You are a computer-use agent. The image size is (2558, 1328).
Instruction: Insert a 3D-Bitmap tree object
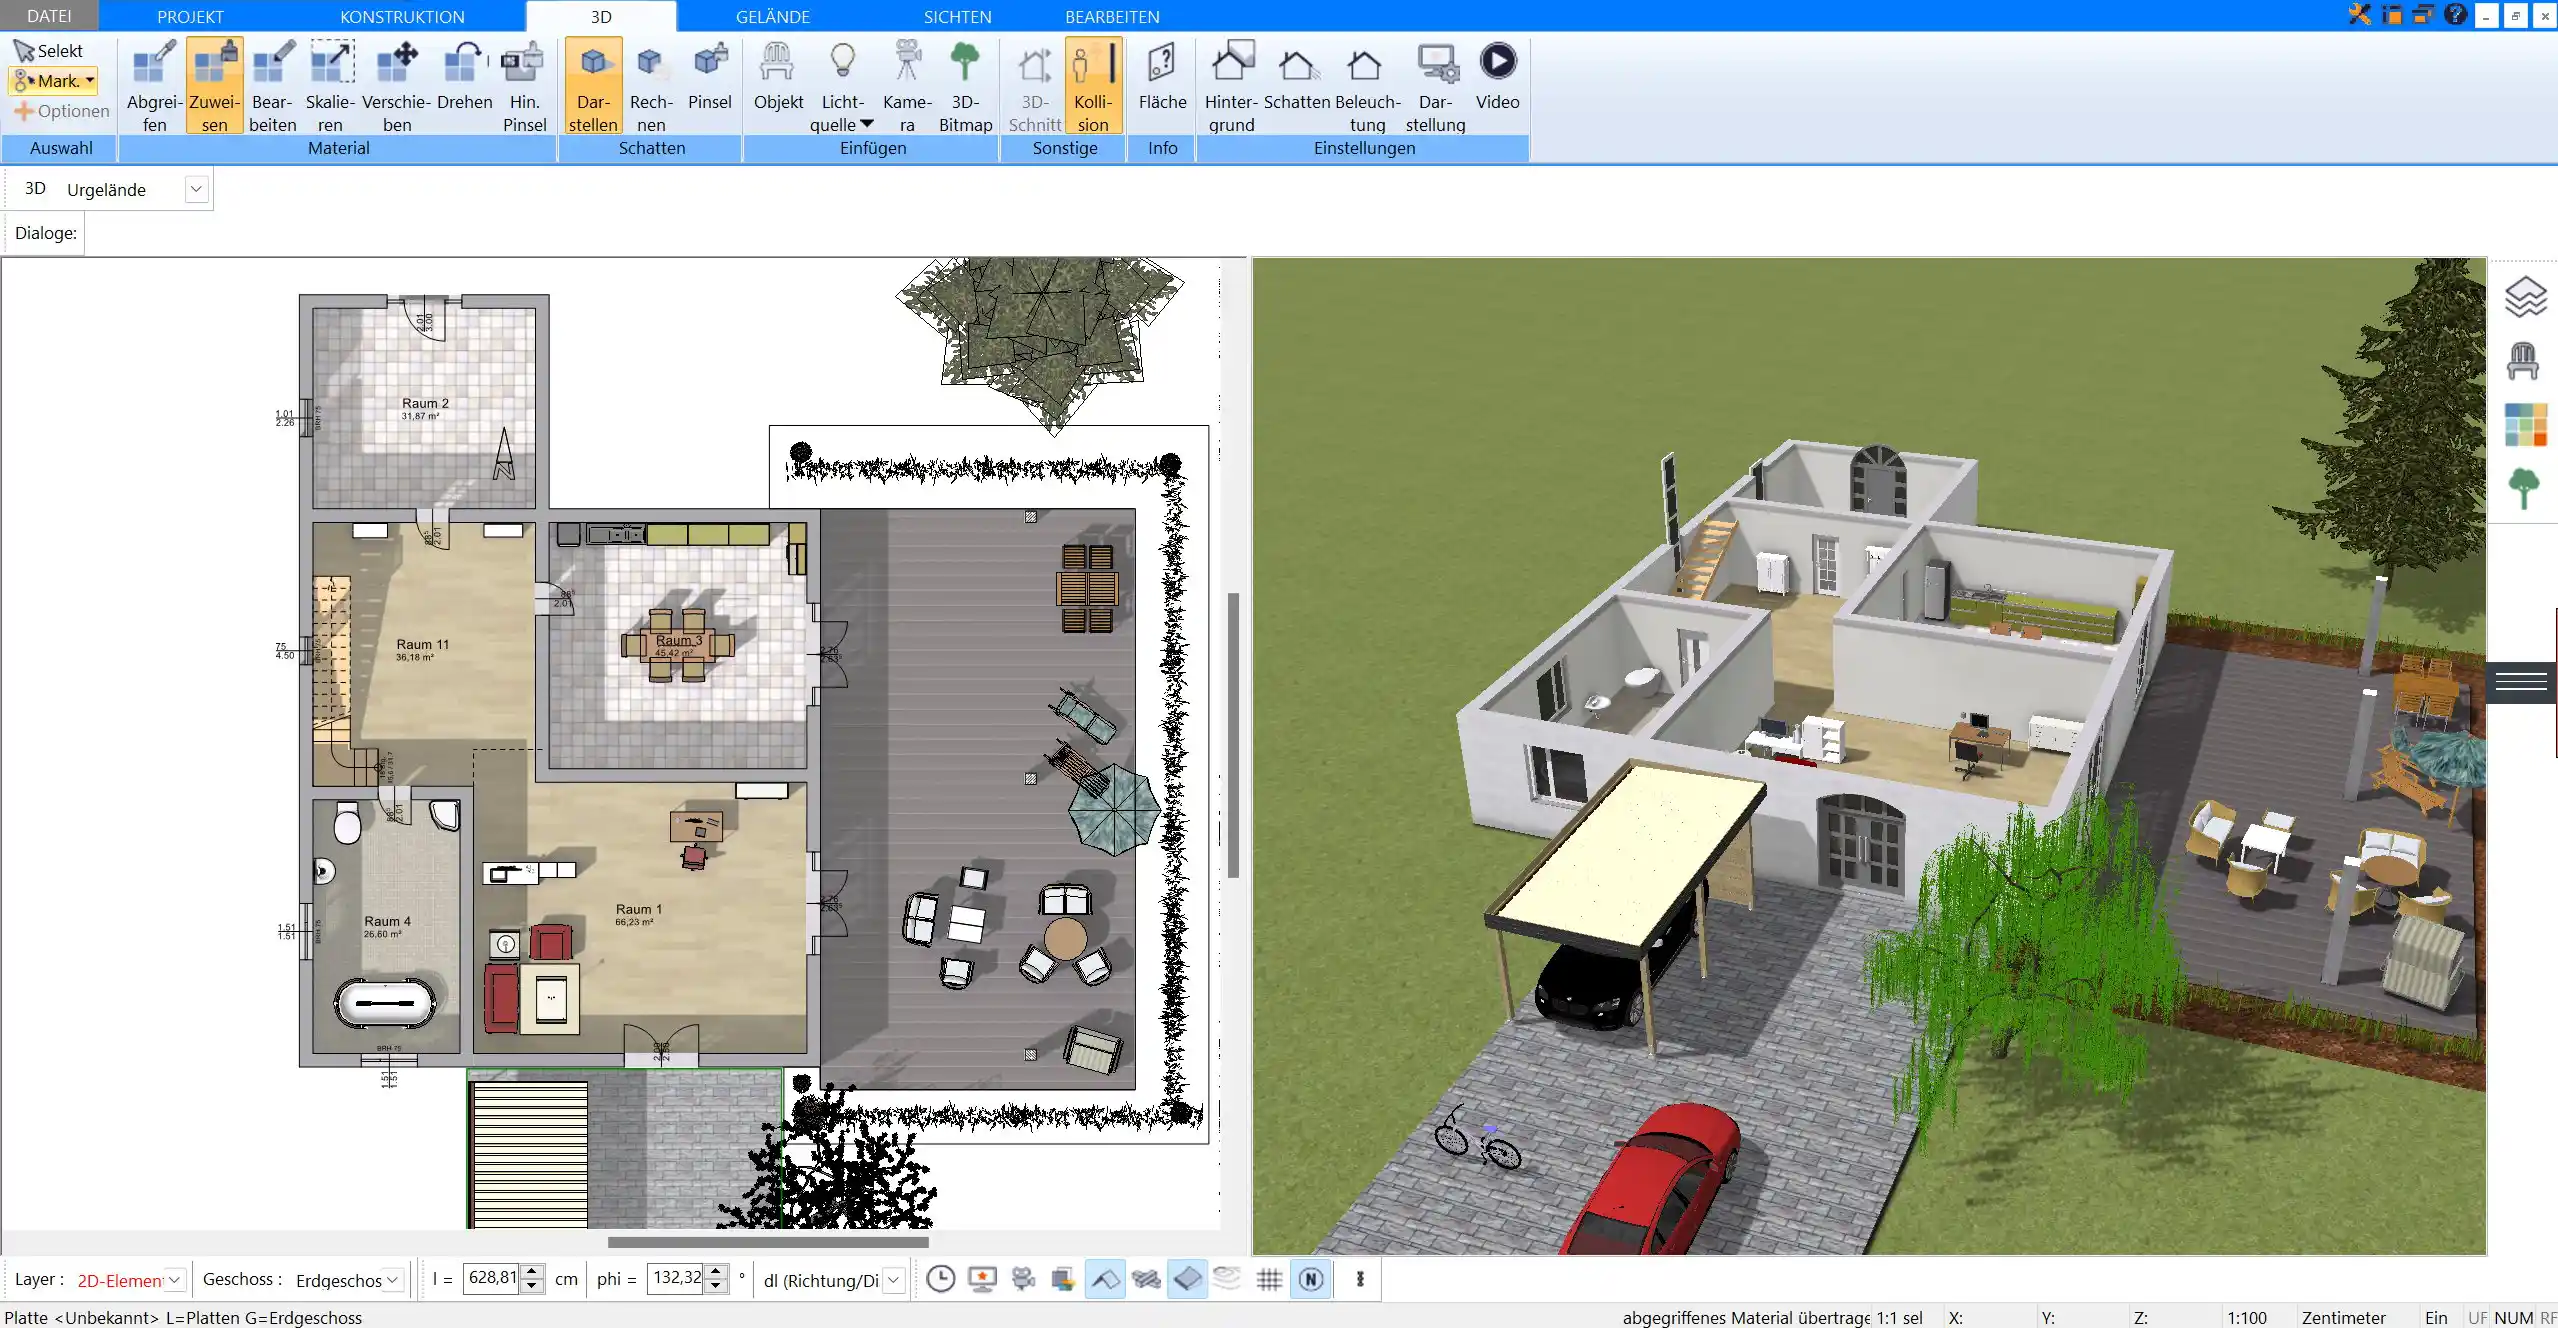[965, 86]
